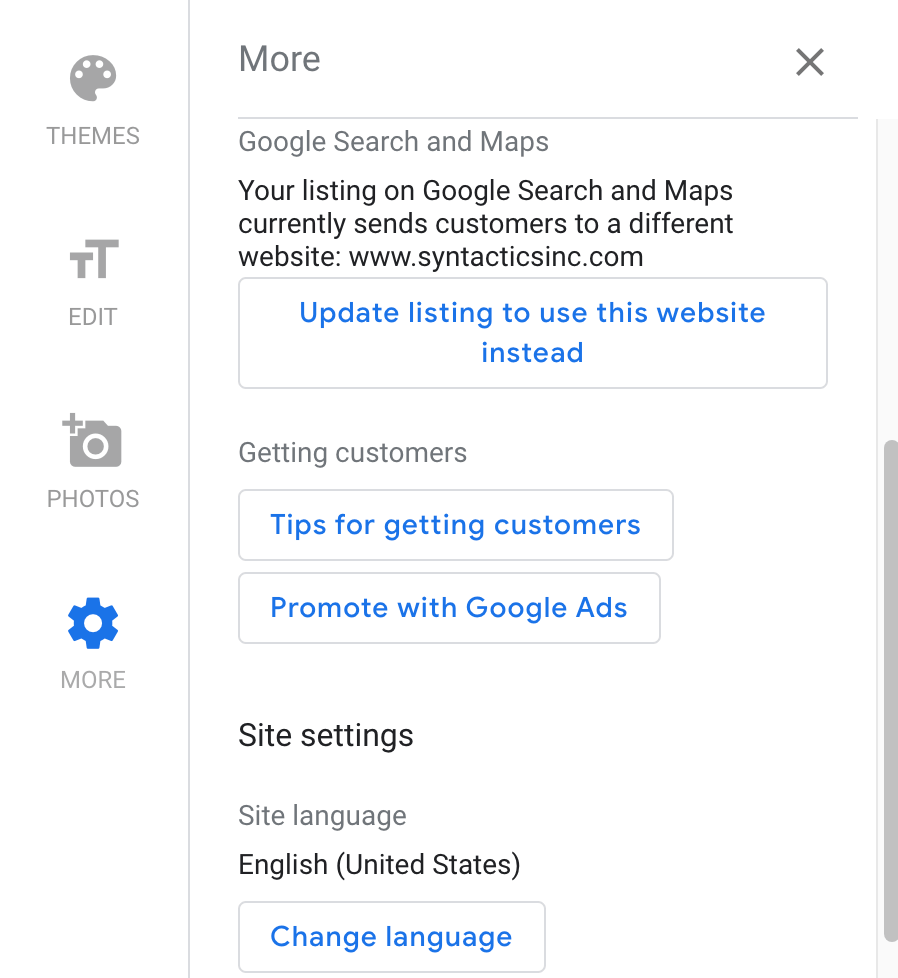The image size is (898, 978).
Task: Select the THEMES label in sidebar
Action: (93, 136)
